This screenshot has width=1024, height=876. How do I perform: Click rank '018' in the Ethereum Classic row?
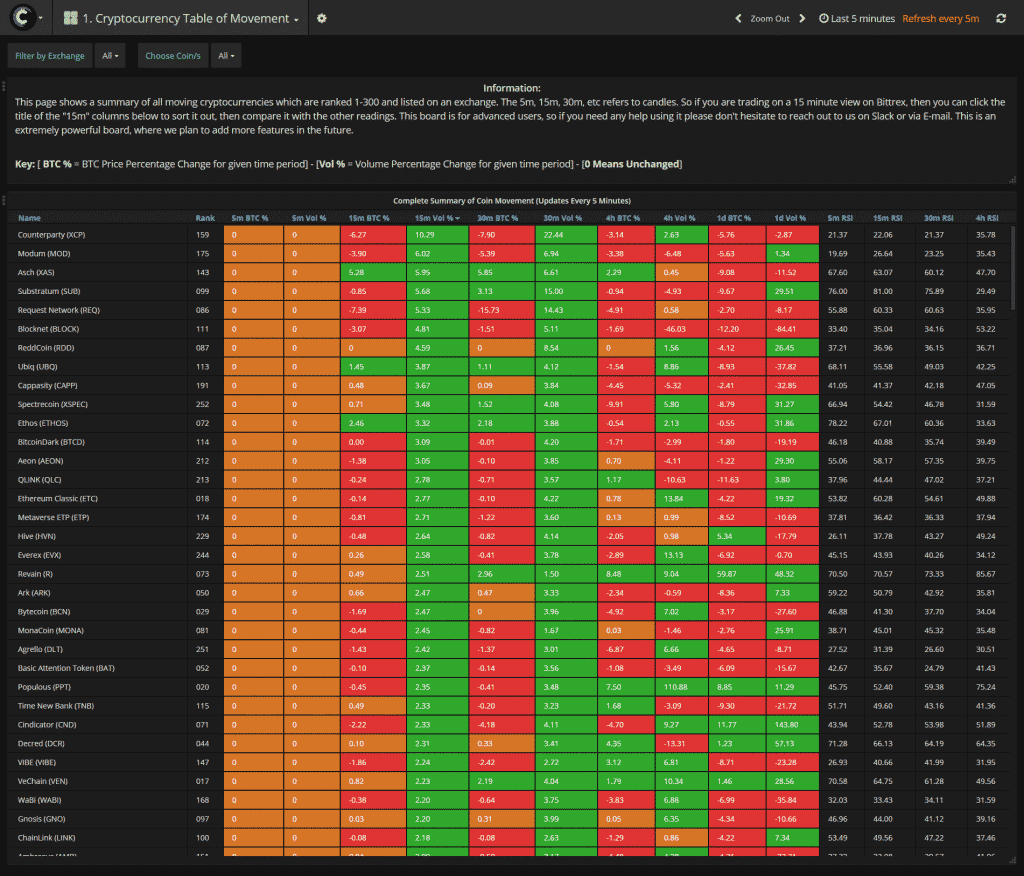click(x=202, y=498)
